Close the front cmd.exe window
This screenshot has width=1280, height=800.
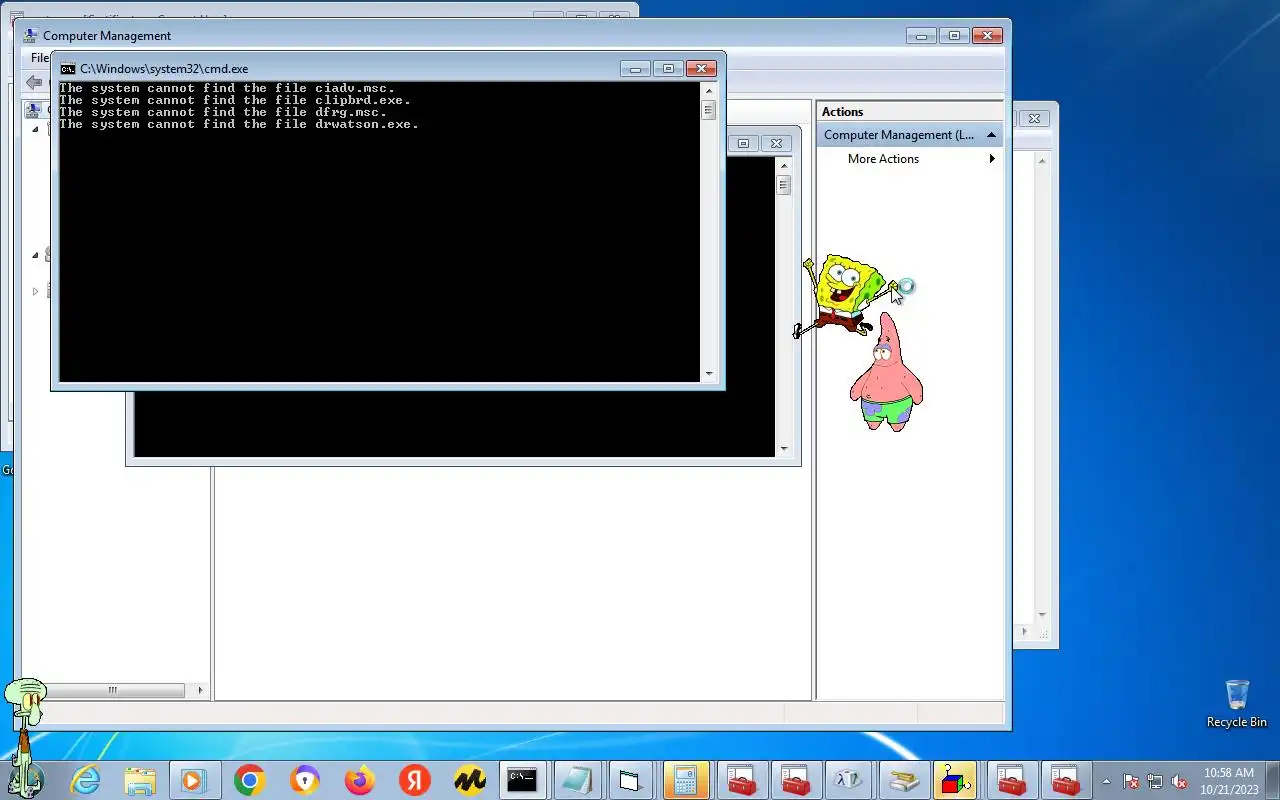(x=702, y=69)
